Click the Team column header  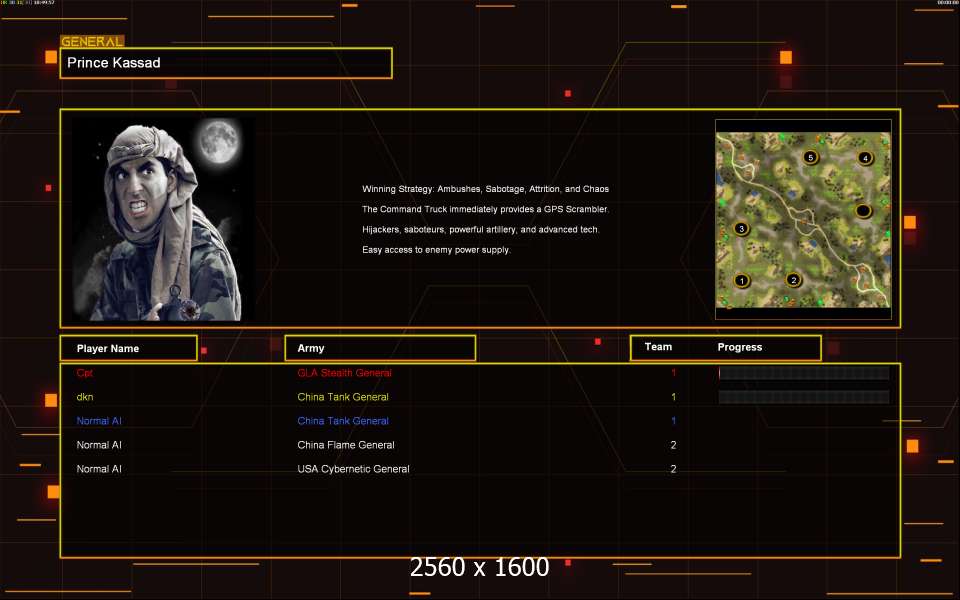tap(658, 347)
